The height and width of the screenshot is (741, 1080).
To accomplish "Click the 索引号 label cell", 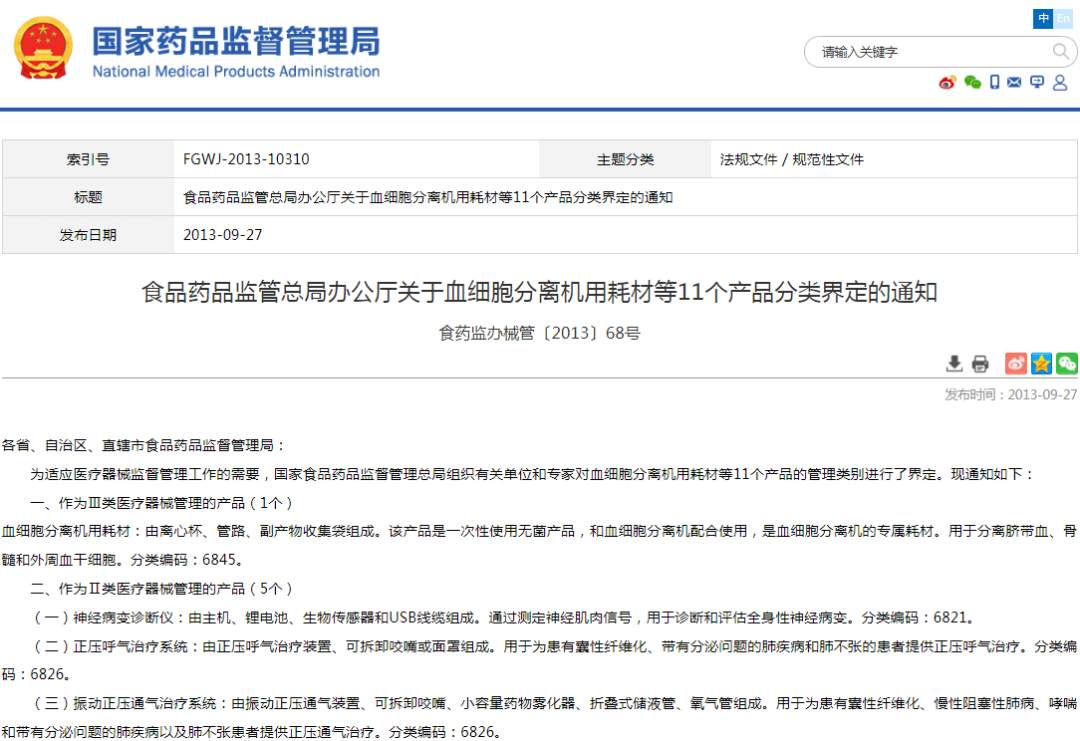I will point(88,160).
